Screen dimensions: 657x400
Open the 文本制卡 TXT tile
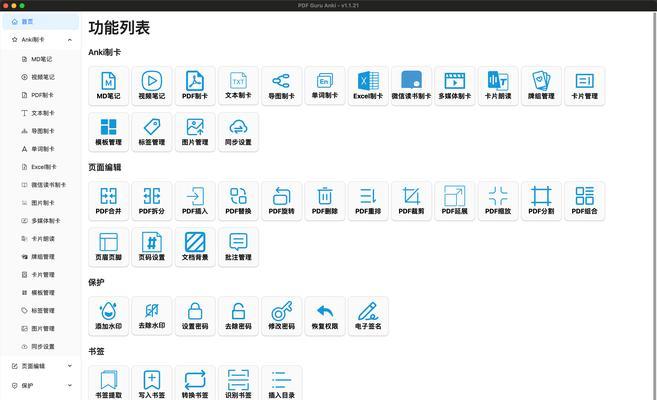click(238, 86)
